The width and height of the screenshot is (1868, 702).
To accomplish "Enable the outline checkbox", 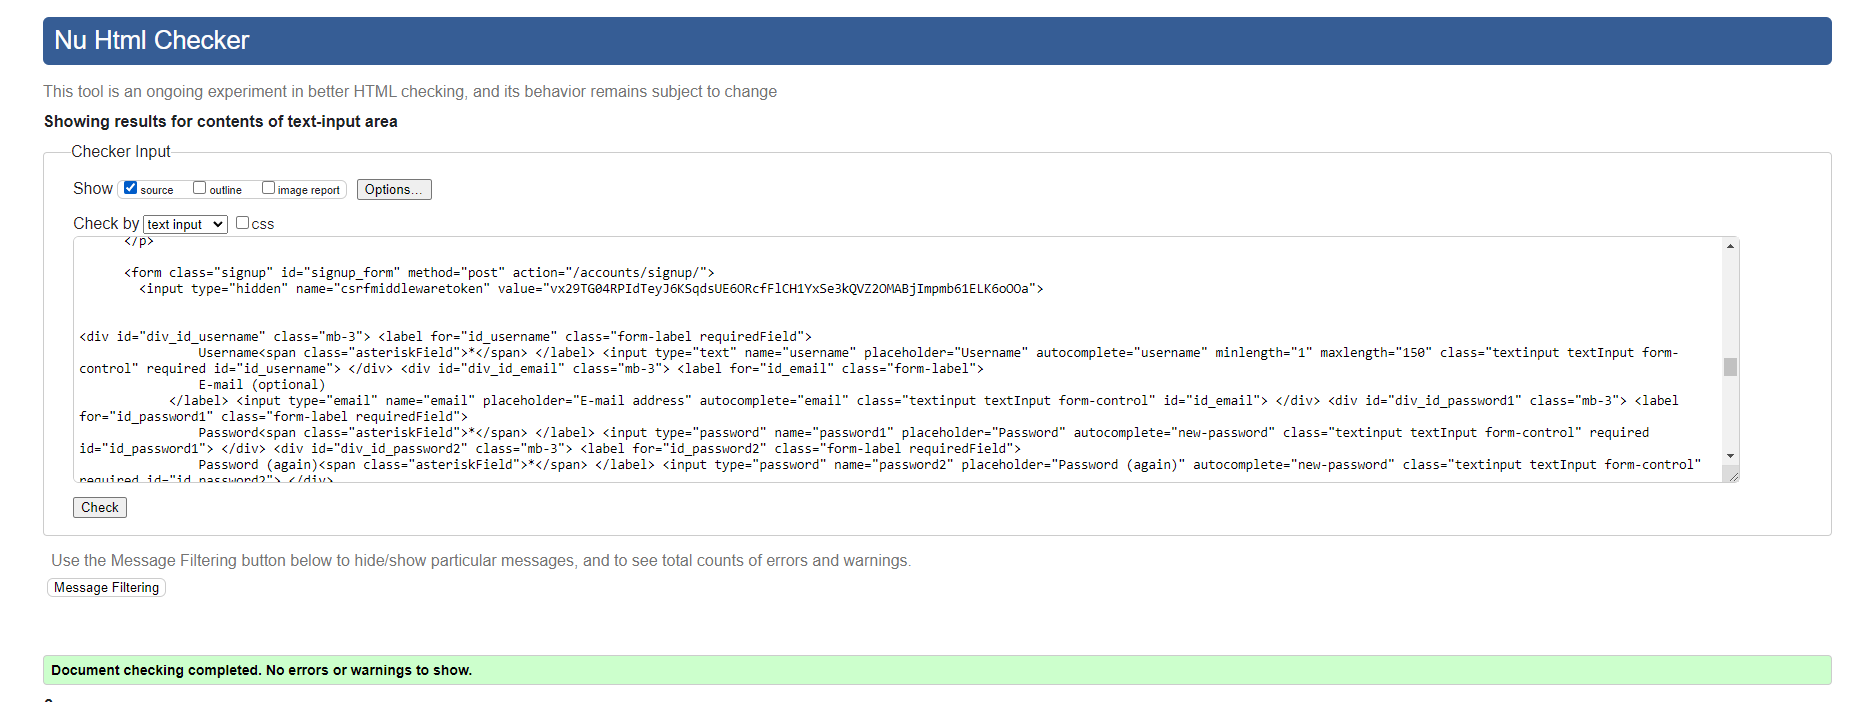I will coord(199,188).
